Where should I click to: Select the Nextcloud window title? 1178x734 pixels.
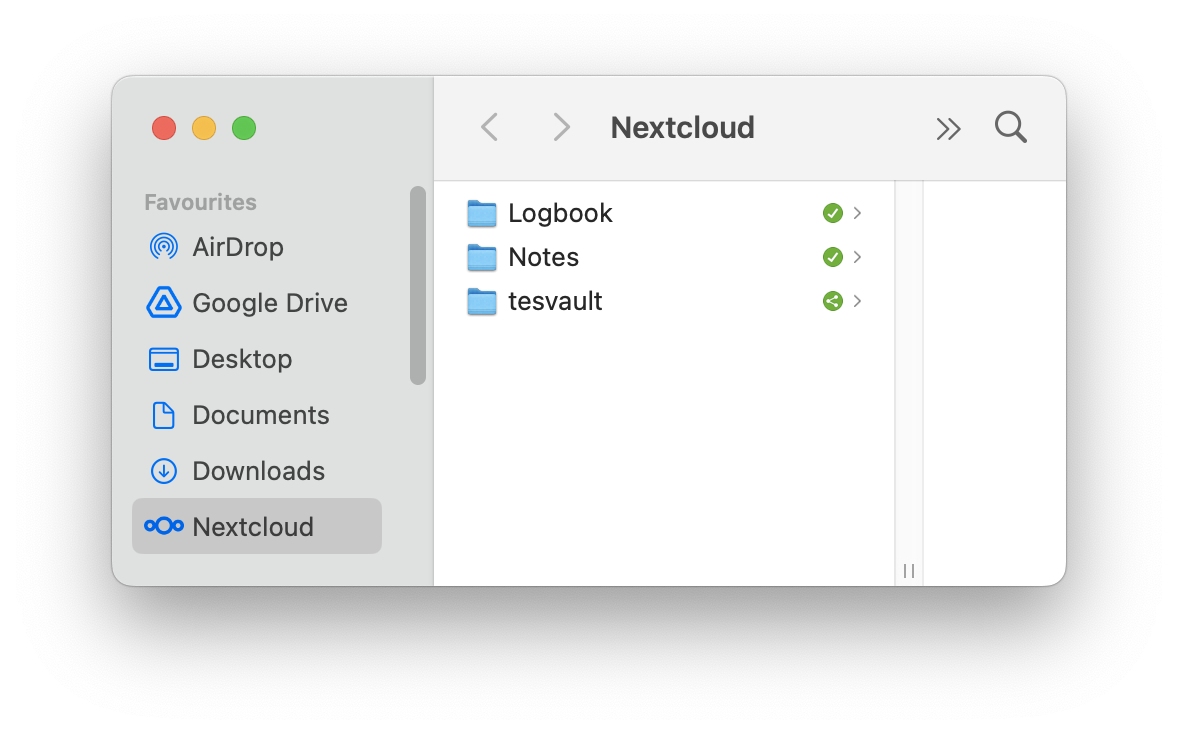682,128
